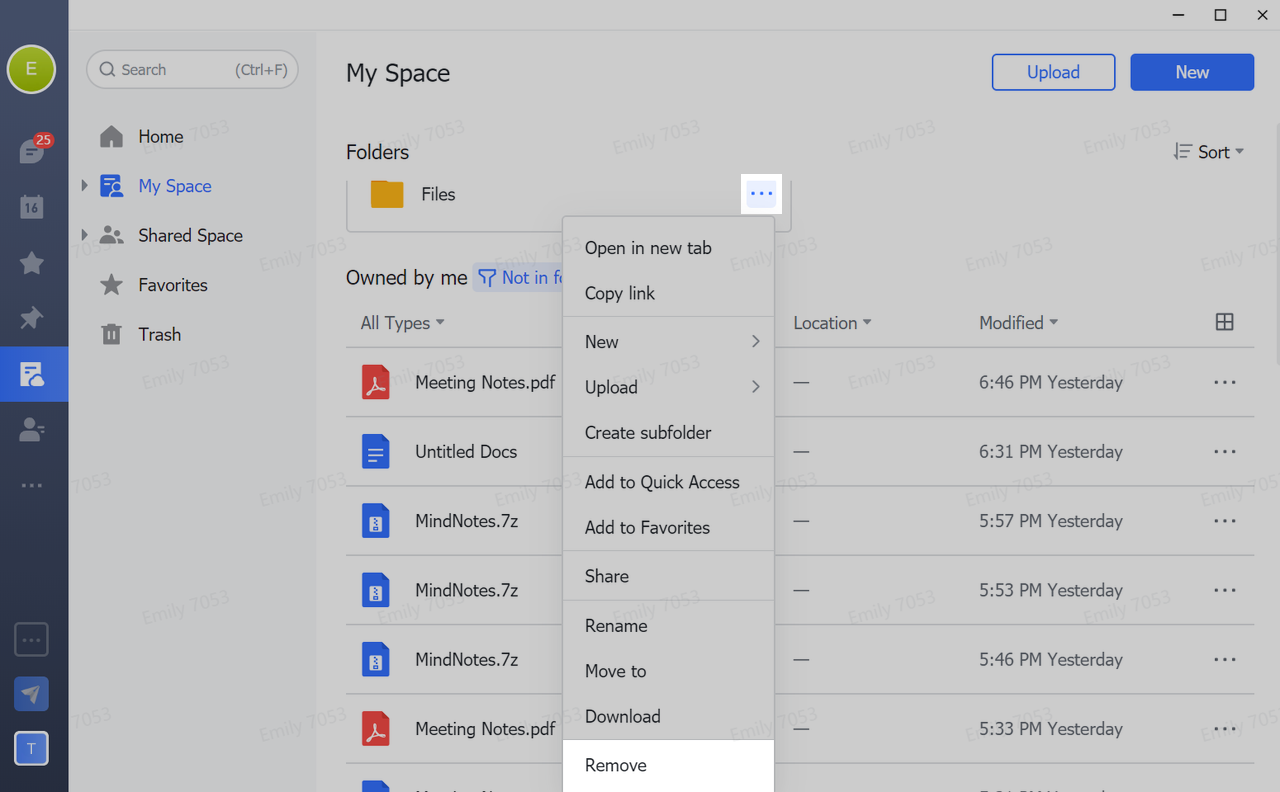1280x792 pixels.
Task: Click Emily's profile avatar at top left
Action: pos(31,70)
